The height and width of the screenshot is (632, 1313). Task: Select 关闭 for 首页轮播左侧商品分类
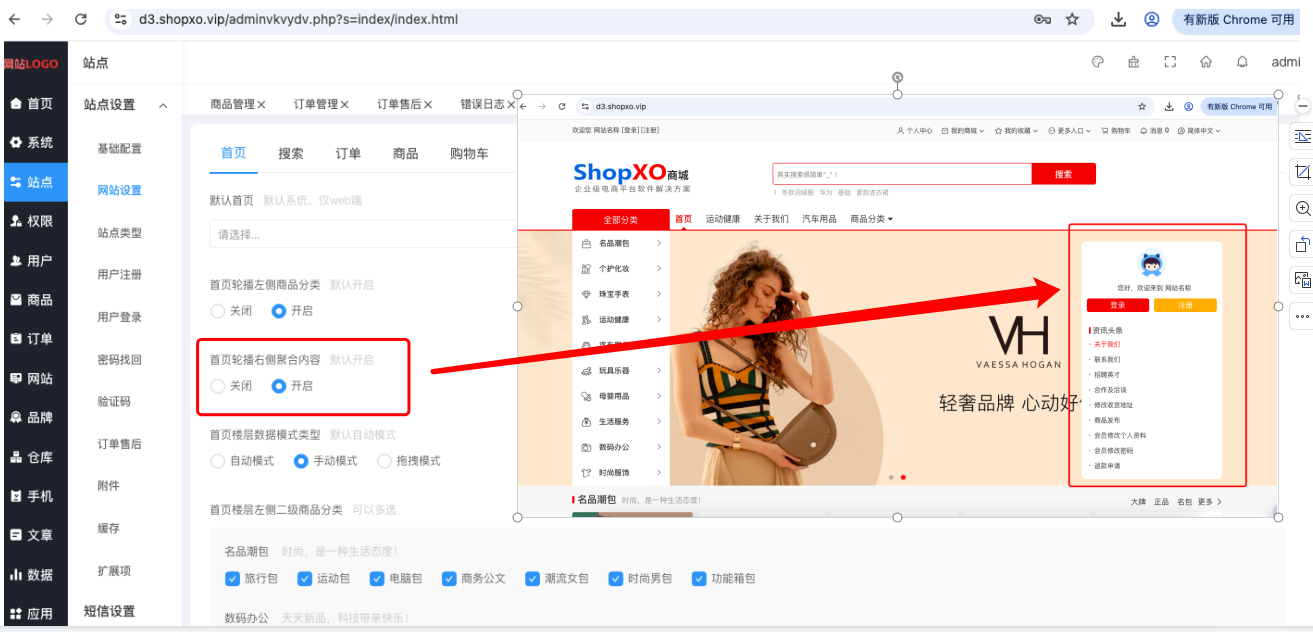(x=218, y=311)
